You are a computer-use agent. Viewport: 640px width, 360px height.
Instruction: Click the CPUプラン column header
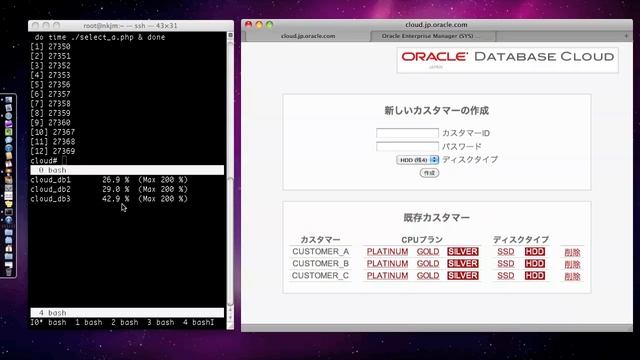click(422, 240)
